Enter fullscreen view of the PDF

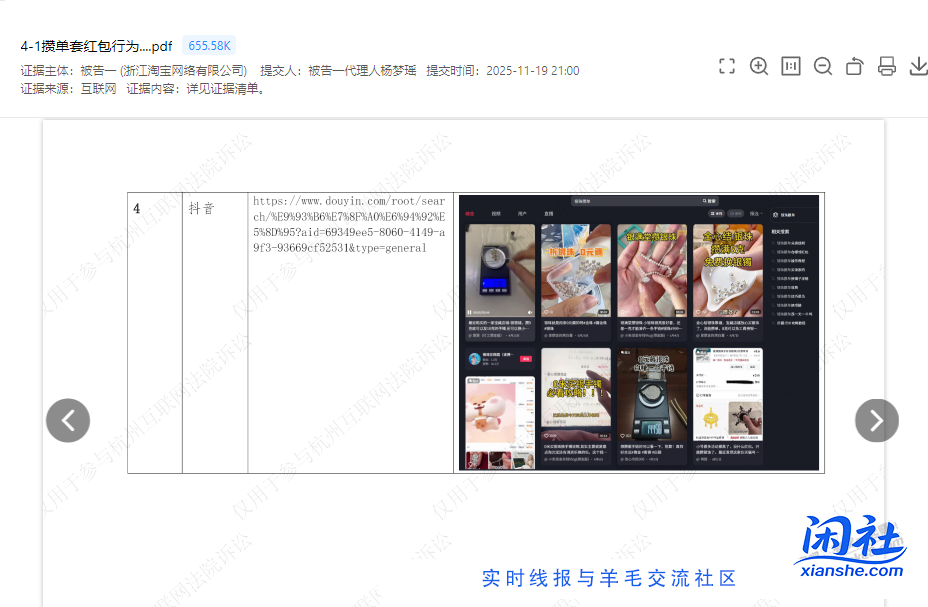tap(727, 66)
